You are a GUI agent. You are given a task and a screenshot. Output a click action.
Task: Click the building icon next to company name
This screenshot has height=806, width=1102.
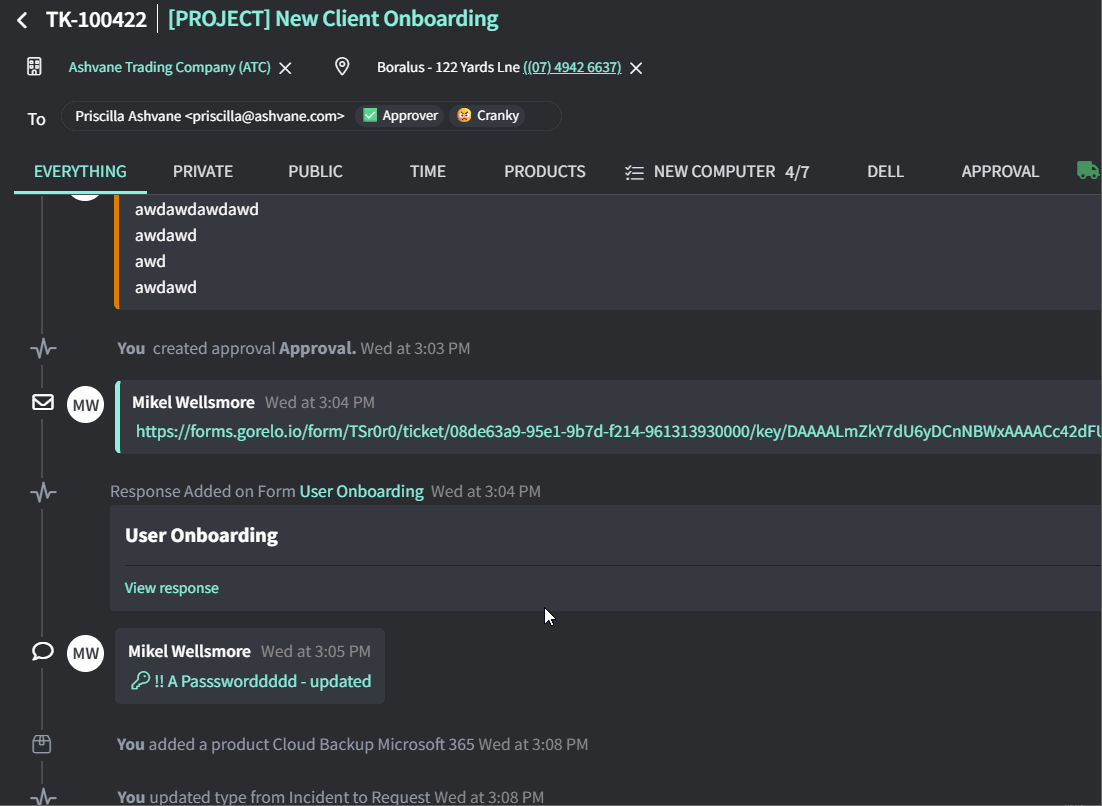pos(34,67)
